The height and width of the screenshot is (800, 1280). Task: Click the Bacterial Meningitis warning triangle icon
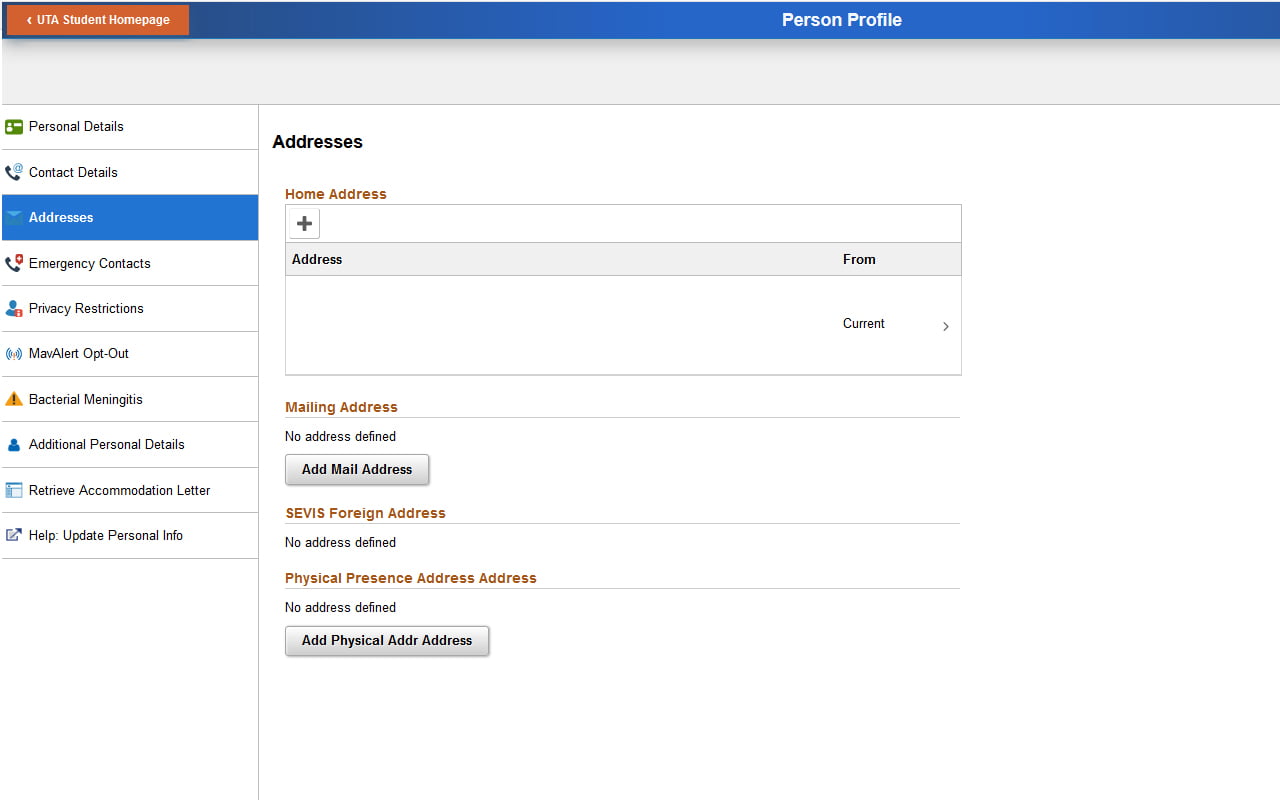(14, 399)
